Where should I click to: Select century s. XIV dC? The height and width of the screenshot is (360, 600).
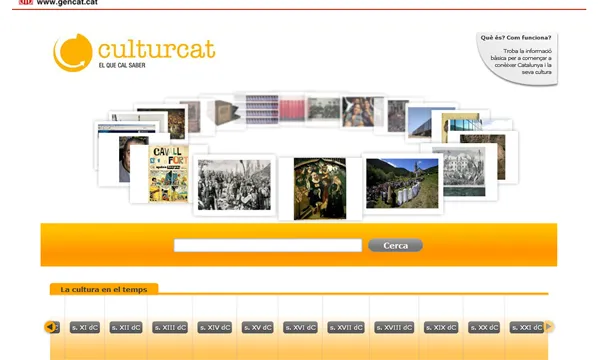[x=215, y=327]
